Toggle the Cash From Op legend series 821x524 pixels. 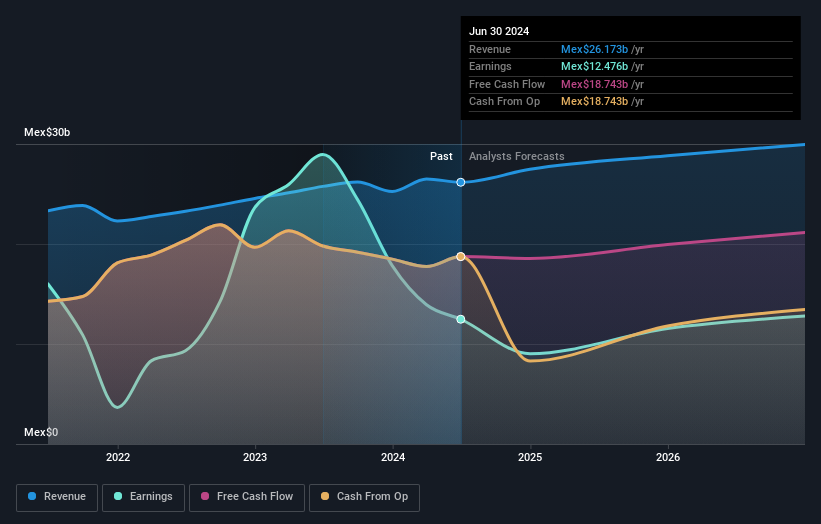364,497
